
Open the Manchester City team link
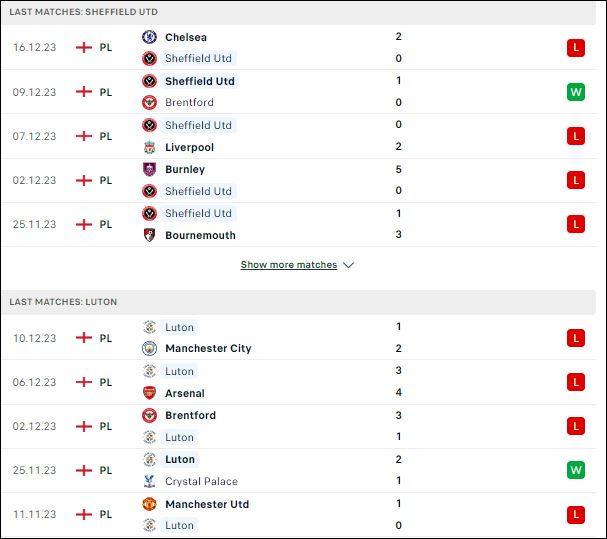tap(208, 348)
